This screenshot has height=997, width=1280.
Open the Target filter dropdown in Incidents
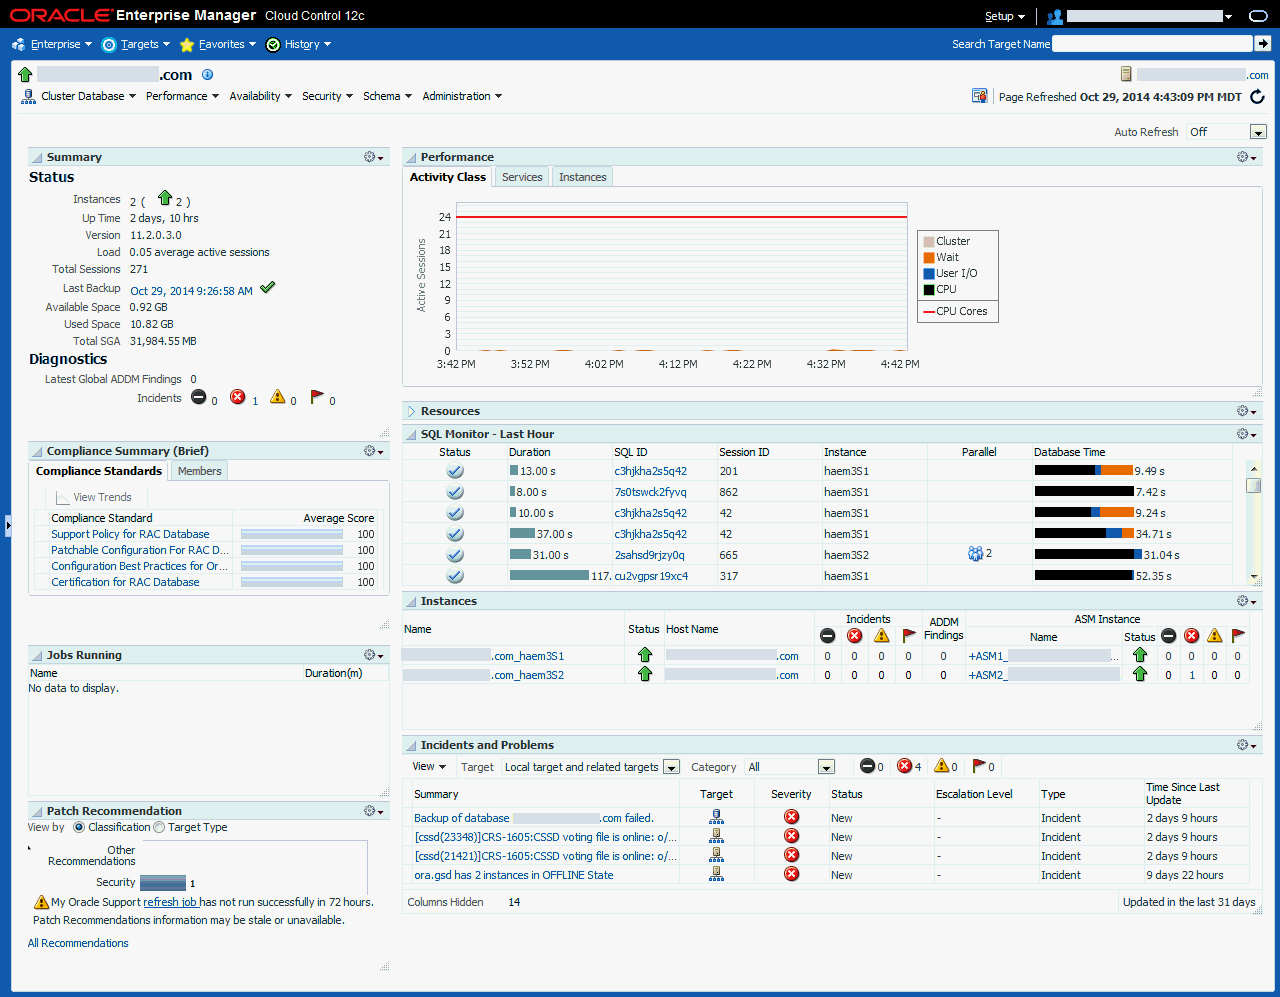click(x=672, y=767)
